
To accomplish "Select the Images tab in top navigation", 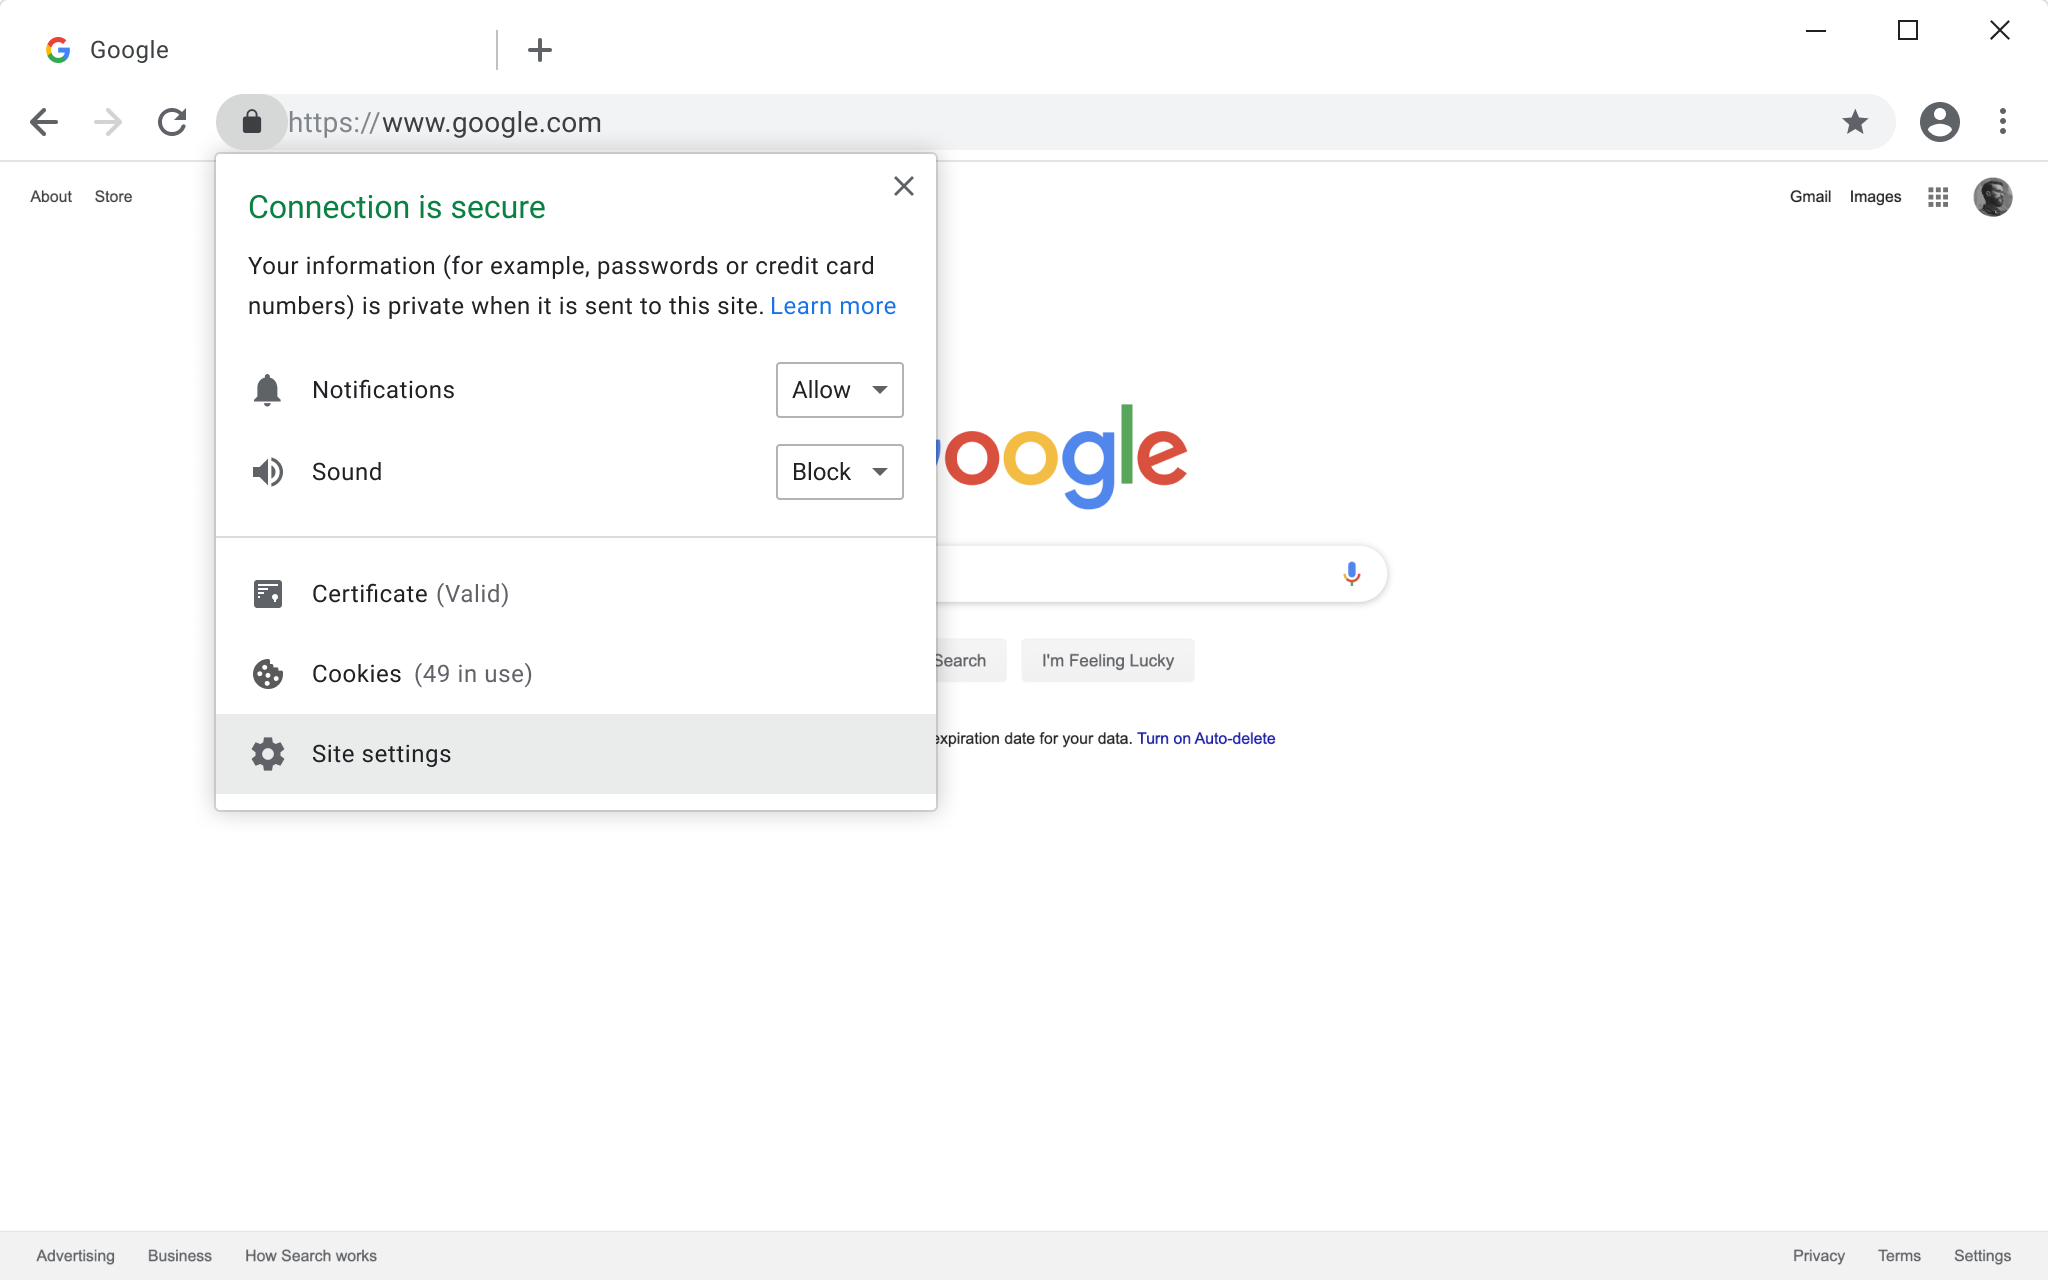I will tap(1875, 196).
